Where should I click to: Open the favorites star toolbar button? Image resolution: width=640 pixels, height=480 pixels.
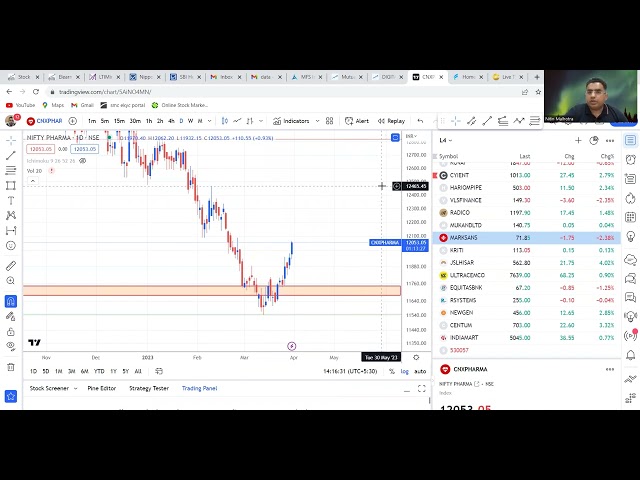(11, 396)
